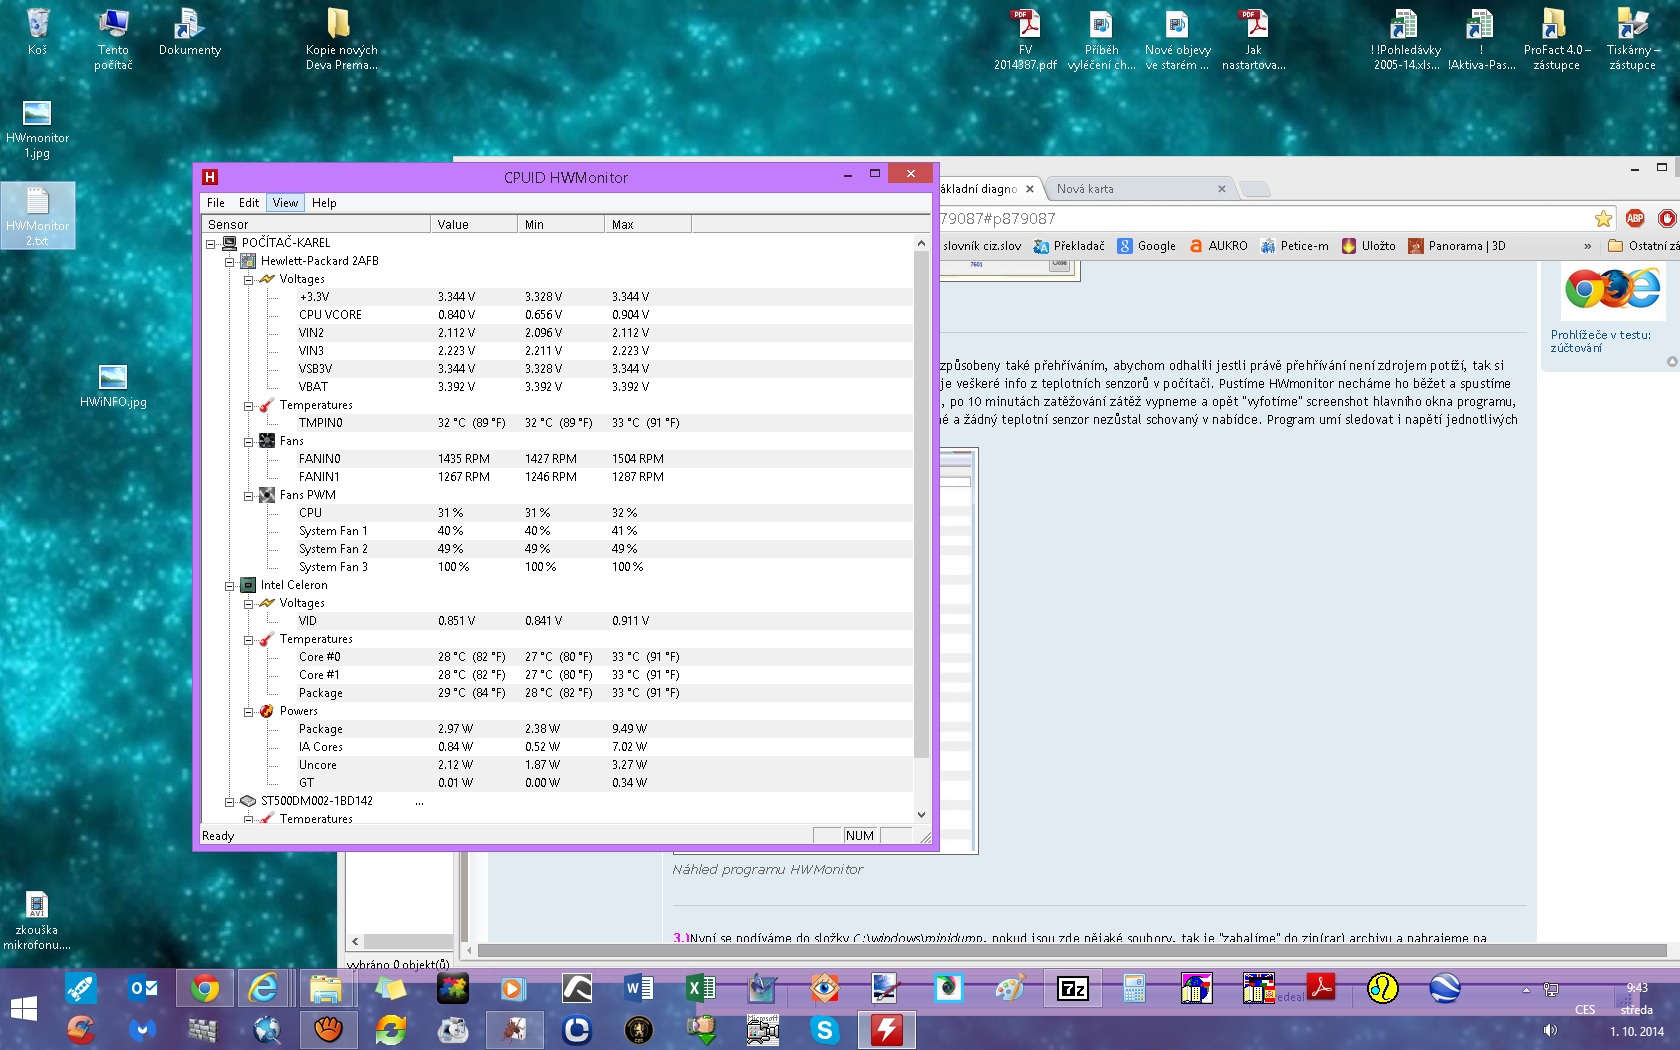This screenshot has height=1050, width=1680.
Task: Collapse the POČÍTAČ-KAREL root node
Action: [x=211, y=244]
